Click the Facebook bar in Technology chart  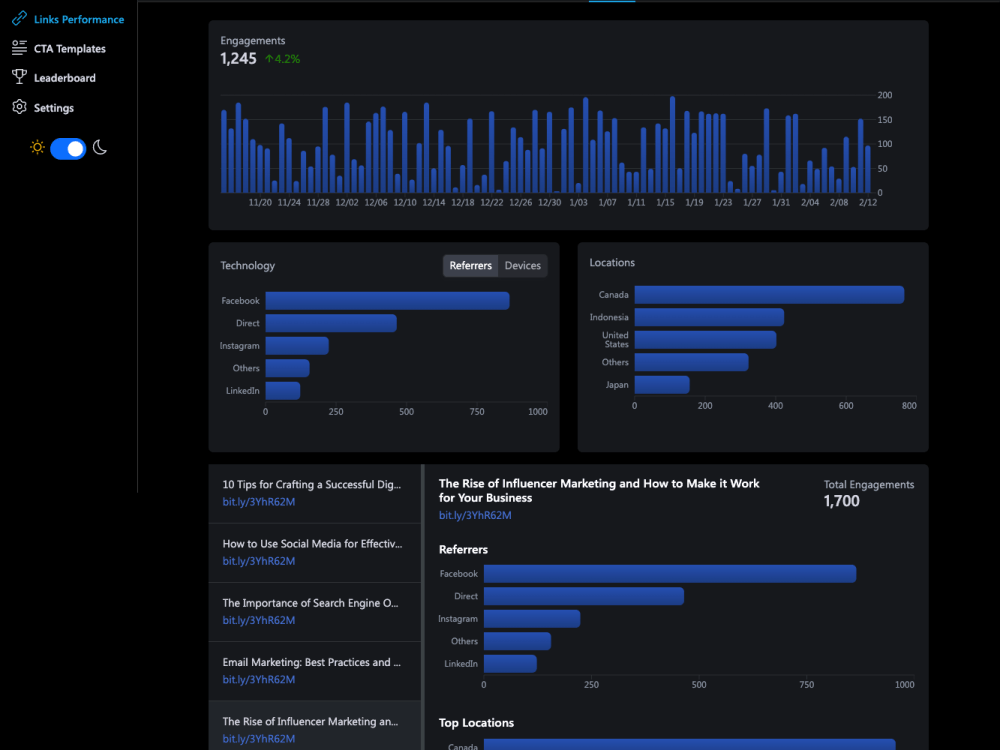click(x=387, y=300)
